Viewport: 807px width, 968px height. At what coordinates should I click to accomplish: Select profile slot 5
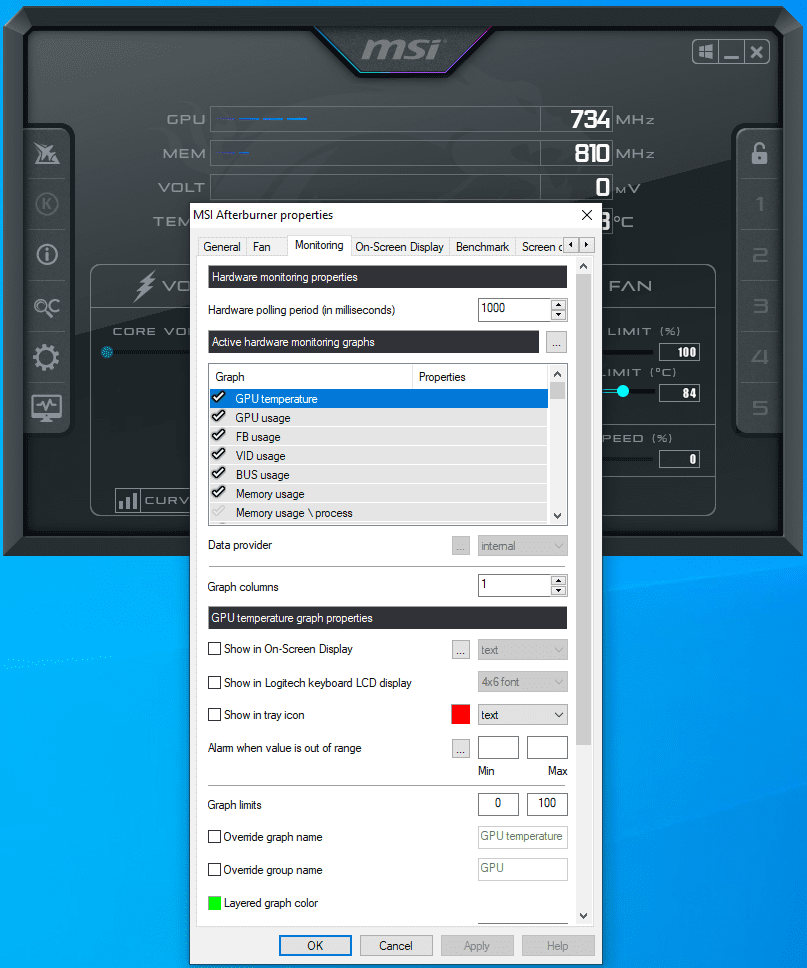760,408
